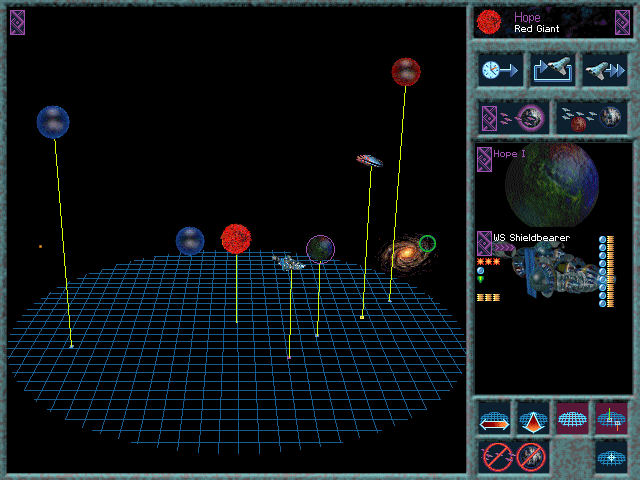The image size is (640, 480).
Task: Toggle the height stalk lines grid button
Action: click(x=611, y=418)
